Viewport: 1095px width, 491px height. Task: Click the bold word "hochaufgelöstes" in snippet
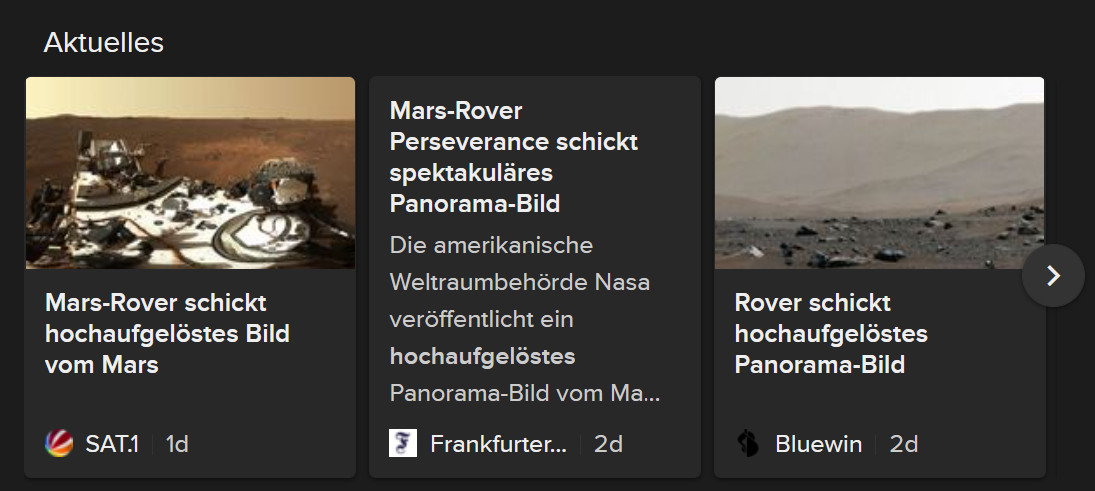coord(482,356)
